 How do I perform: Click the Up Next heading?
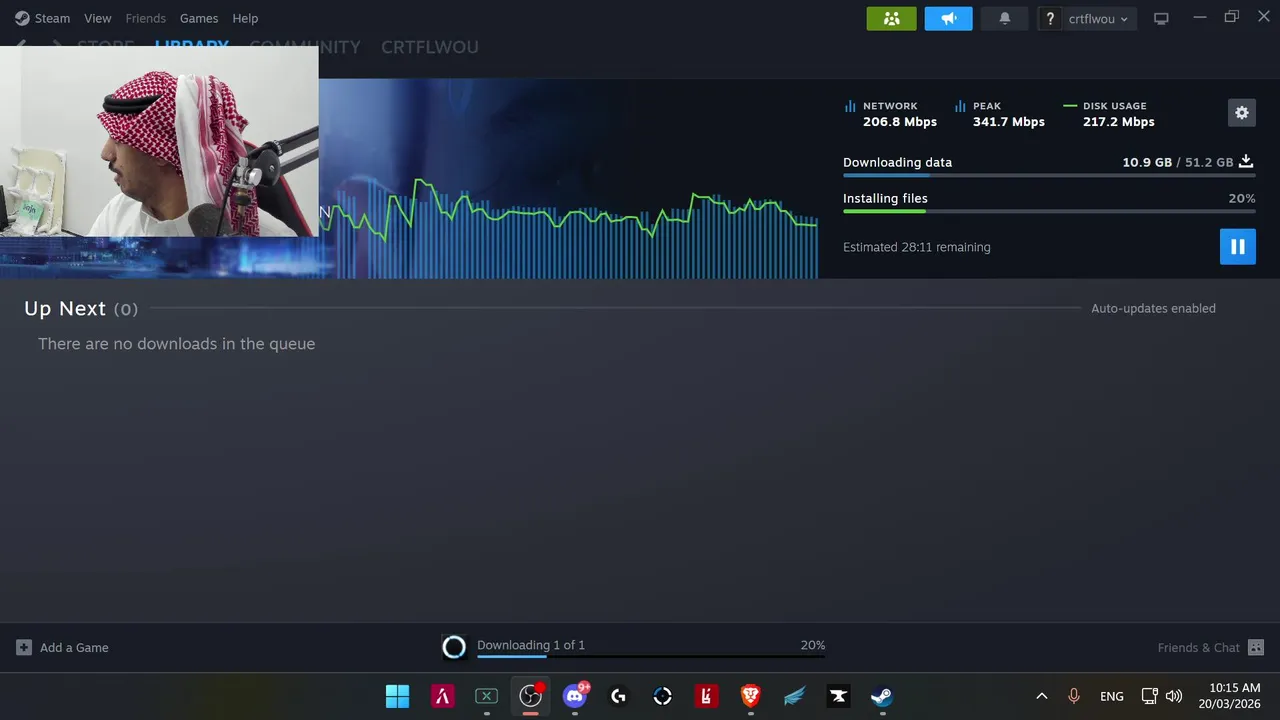point(65,309)
